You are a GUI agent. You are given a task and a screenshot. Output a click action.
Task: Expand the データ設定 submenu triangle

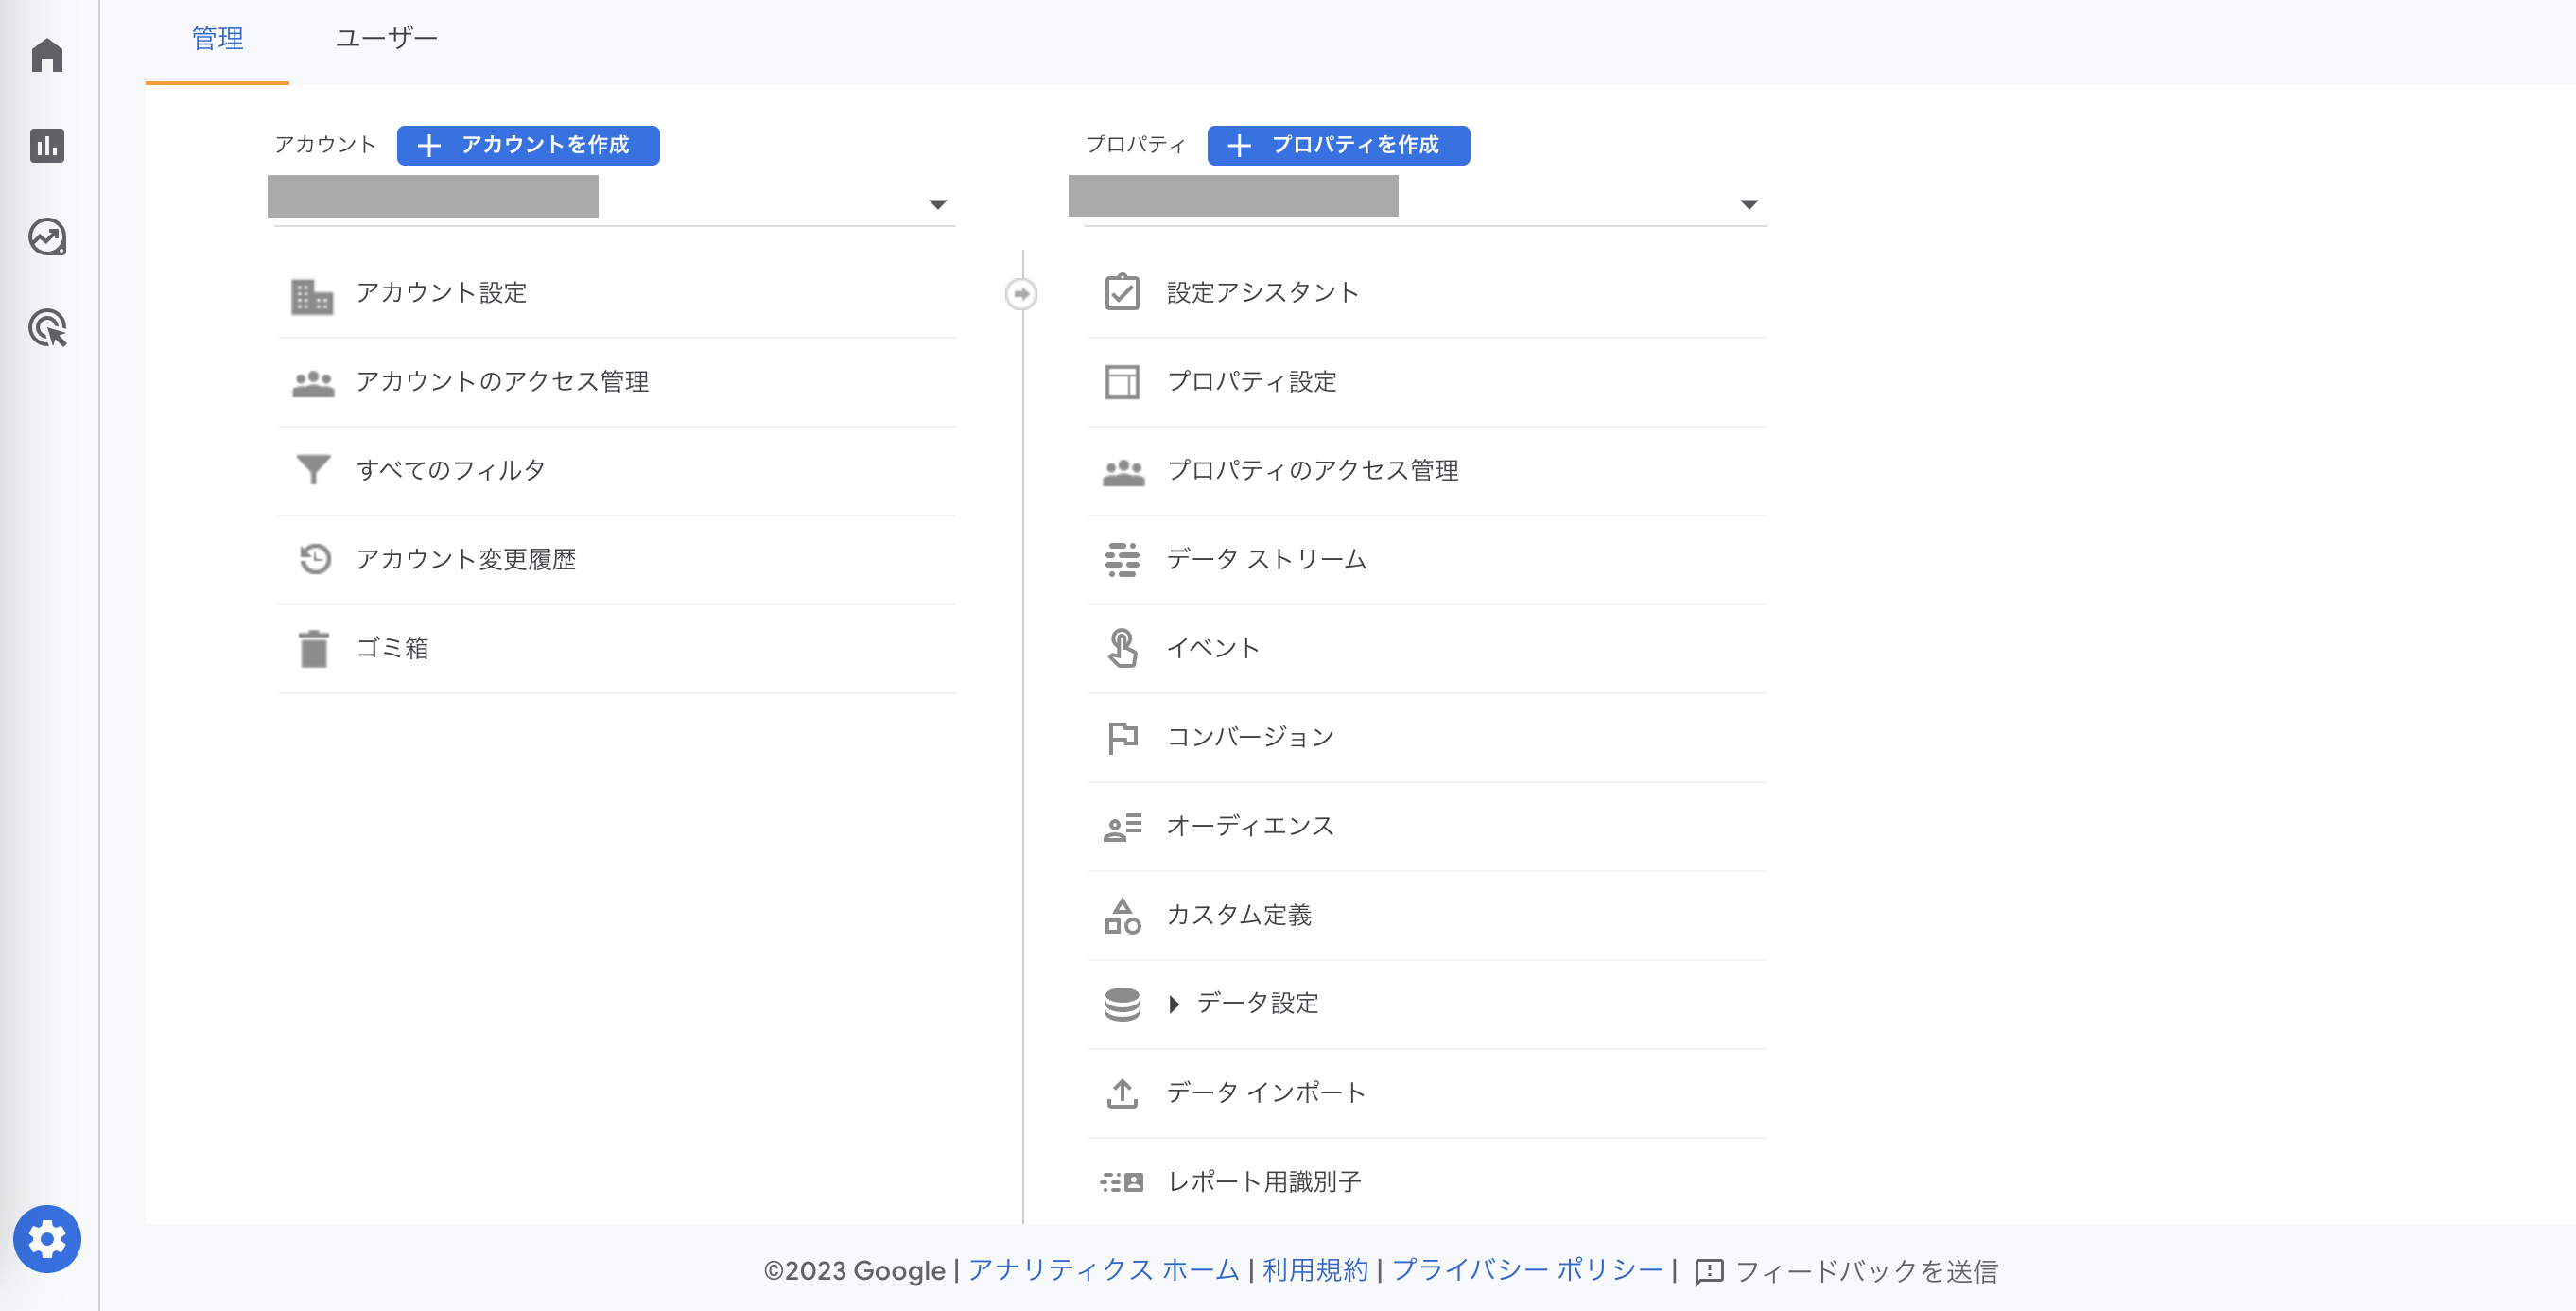click(1174, 1003)
